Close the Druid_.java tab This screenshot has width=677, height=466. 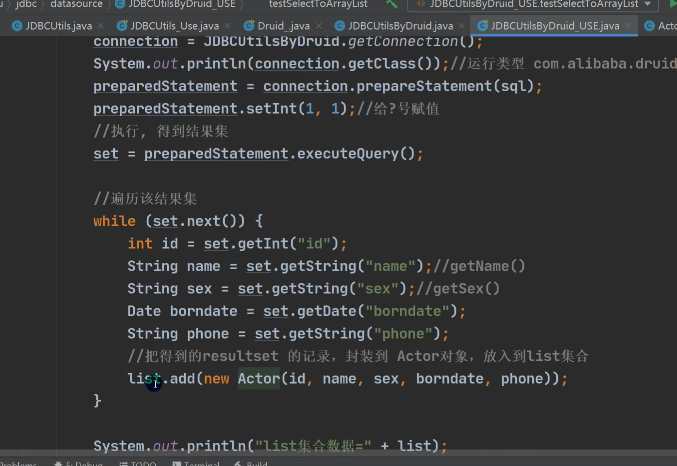[319, 26]
